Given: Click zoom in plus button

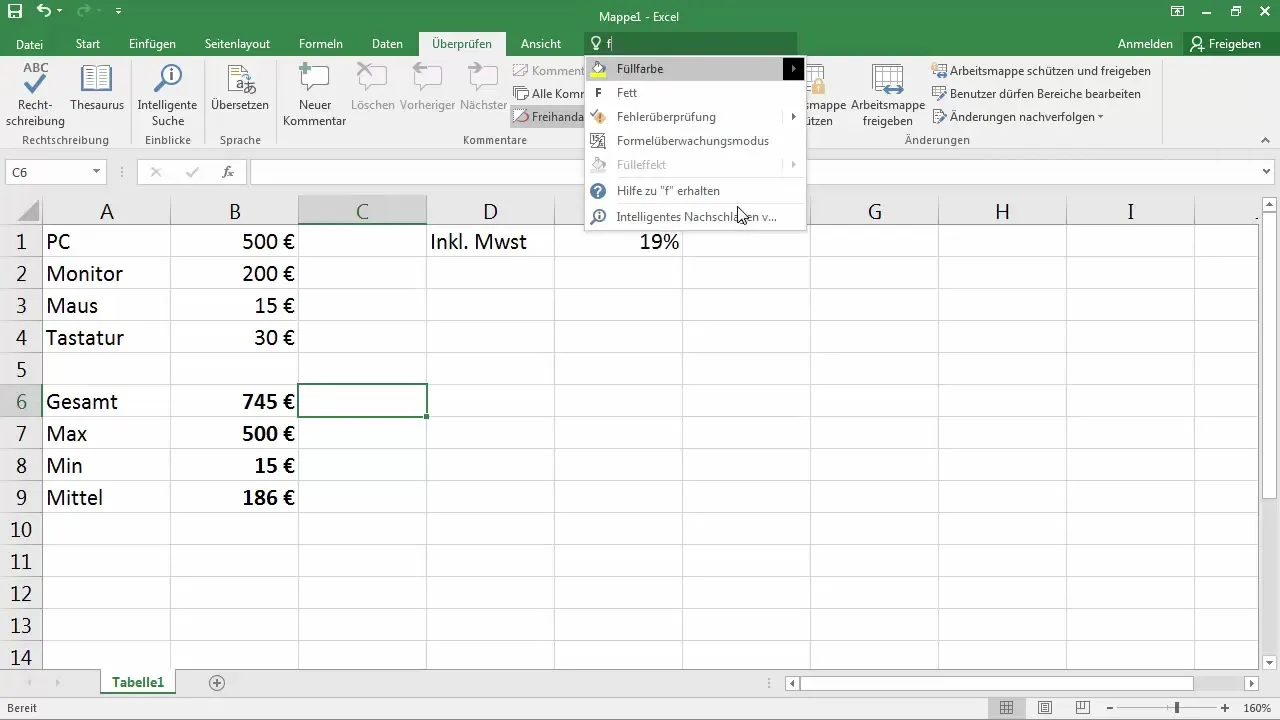Looking at the screenshot, I should pyautogui.click(x=1227, y=708).
